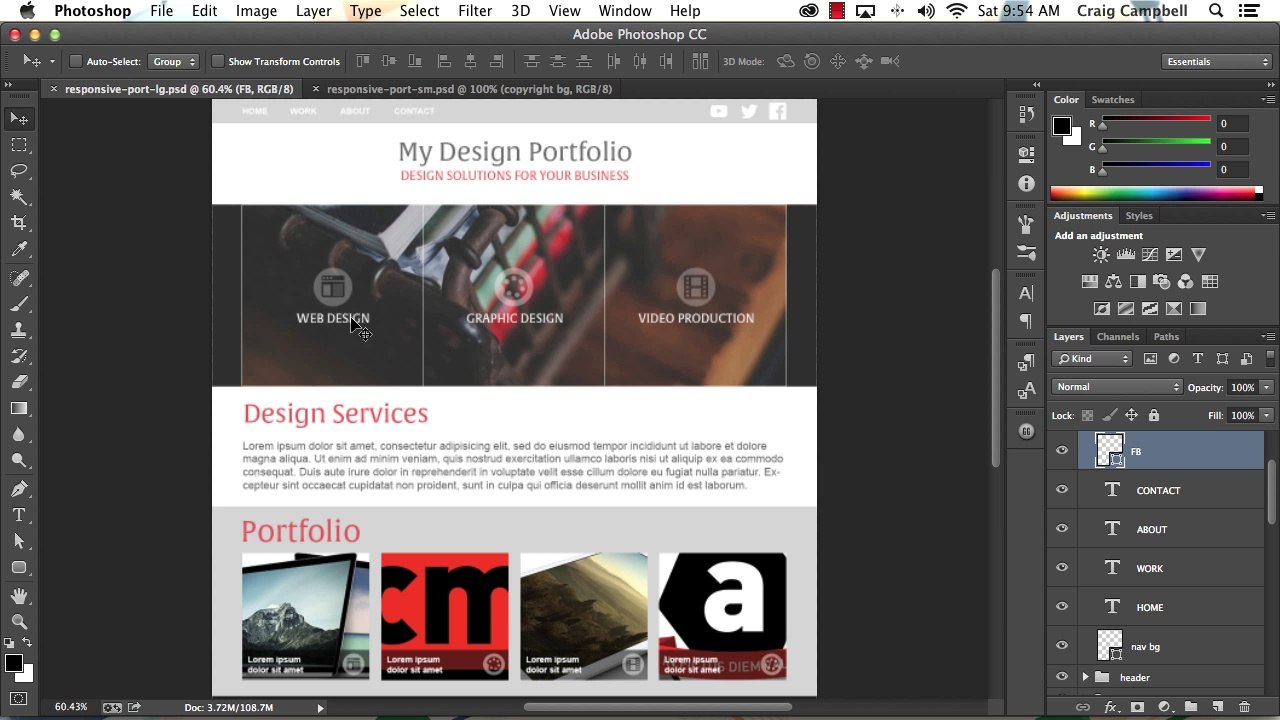The width and height of the screenshot is (1280, 720).
Task: Open the Filter menu
Action: pyautogui.click(x=475, y=11)
